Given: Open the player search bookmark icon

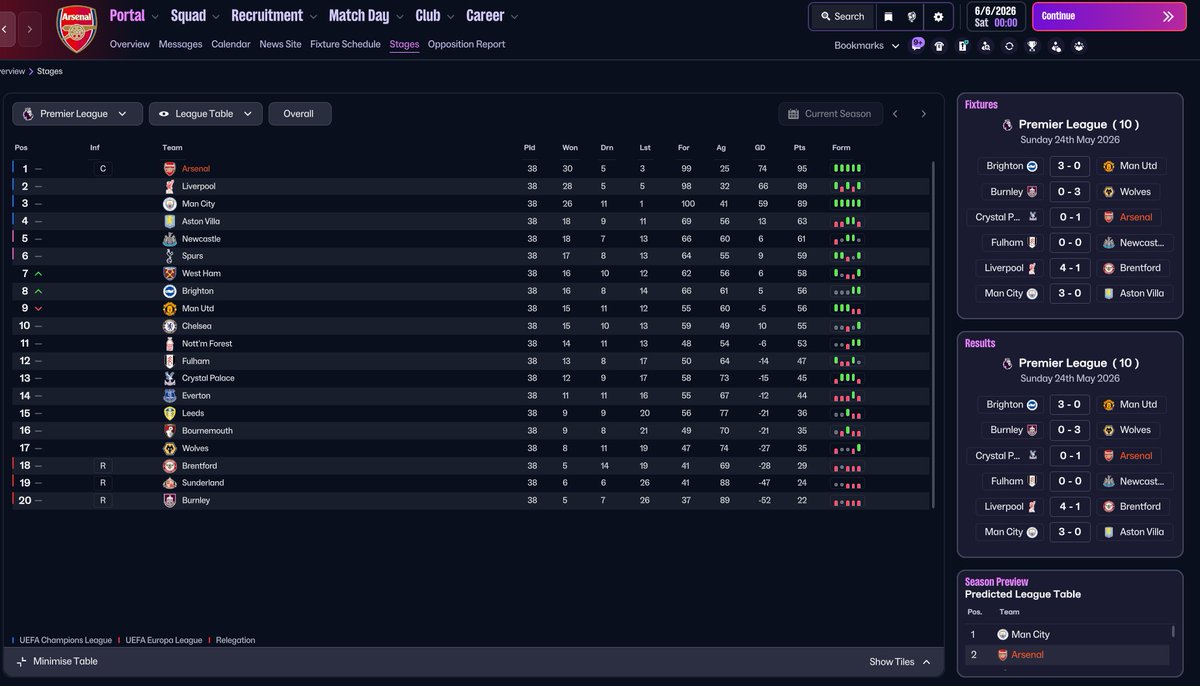Looking at the screenshot, I should tap(986, 46).
